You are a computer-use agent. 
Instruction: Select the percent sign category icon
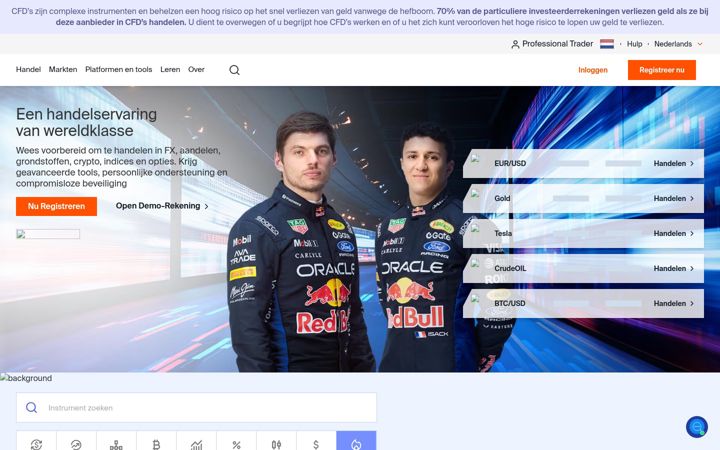[236, 444]
